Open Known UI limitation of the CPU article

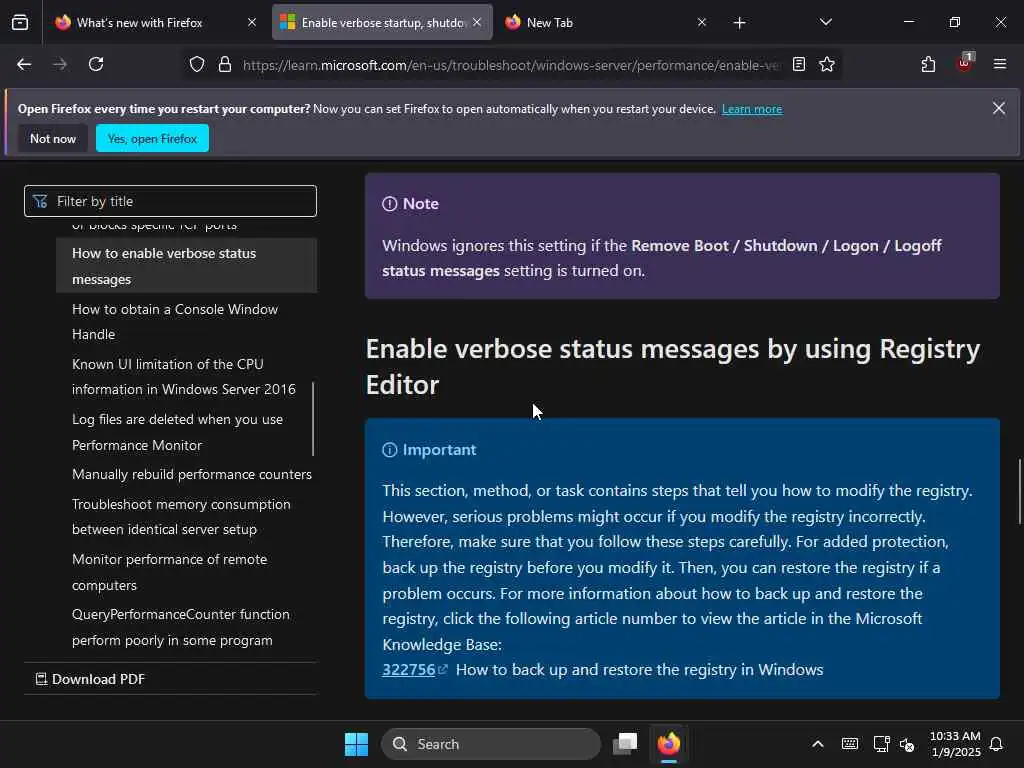point(184,377)
